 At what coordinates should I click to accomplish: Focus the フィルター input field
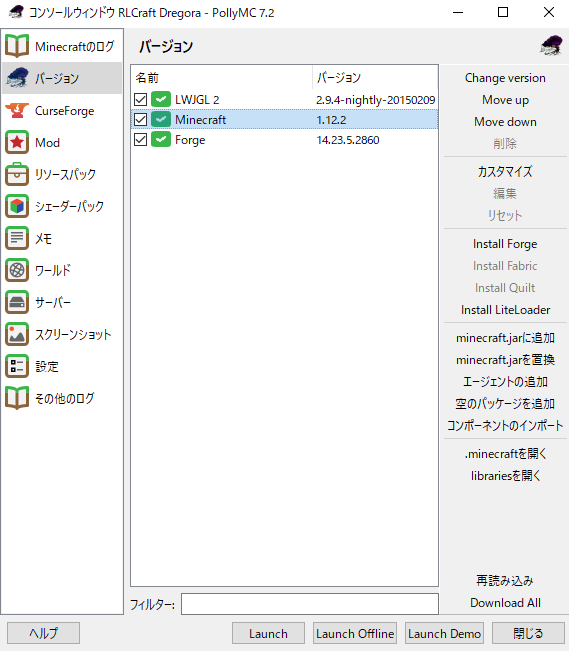(310, 604)
